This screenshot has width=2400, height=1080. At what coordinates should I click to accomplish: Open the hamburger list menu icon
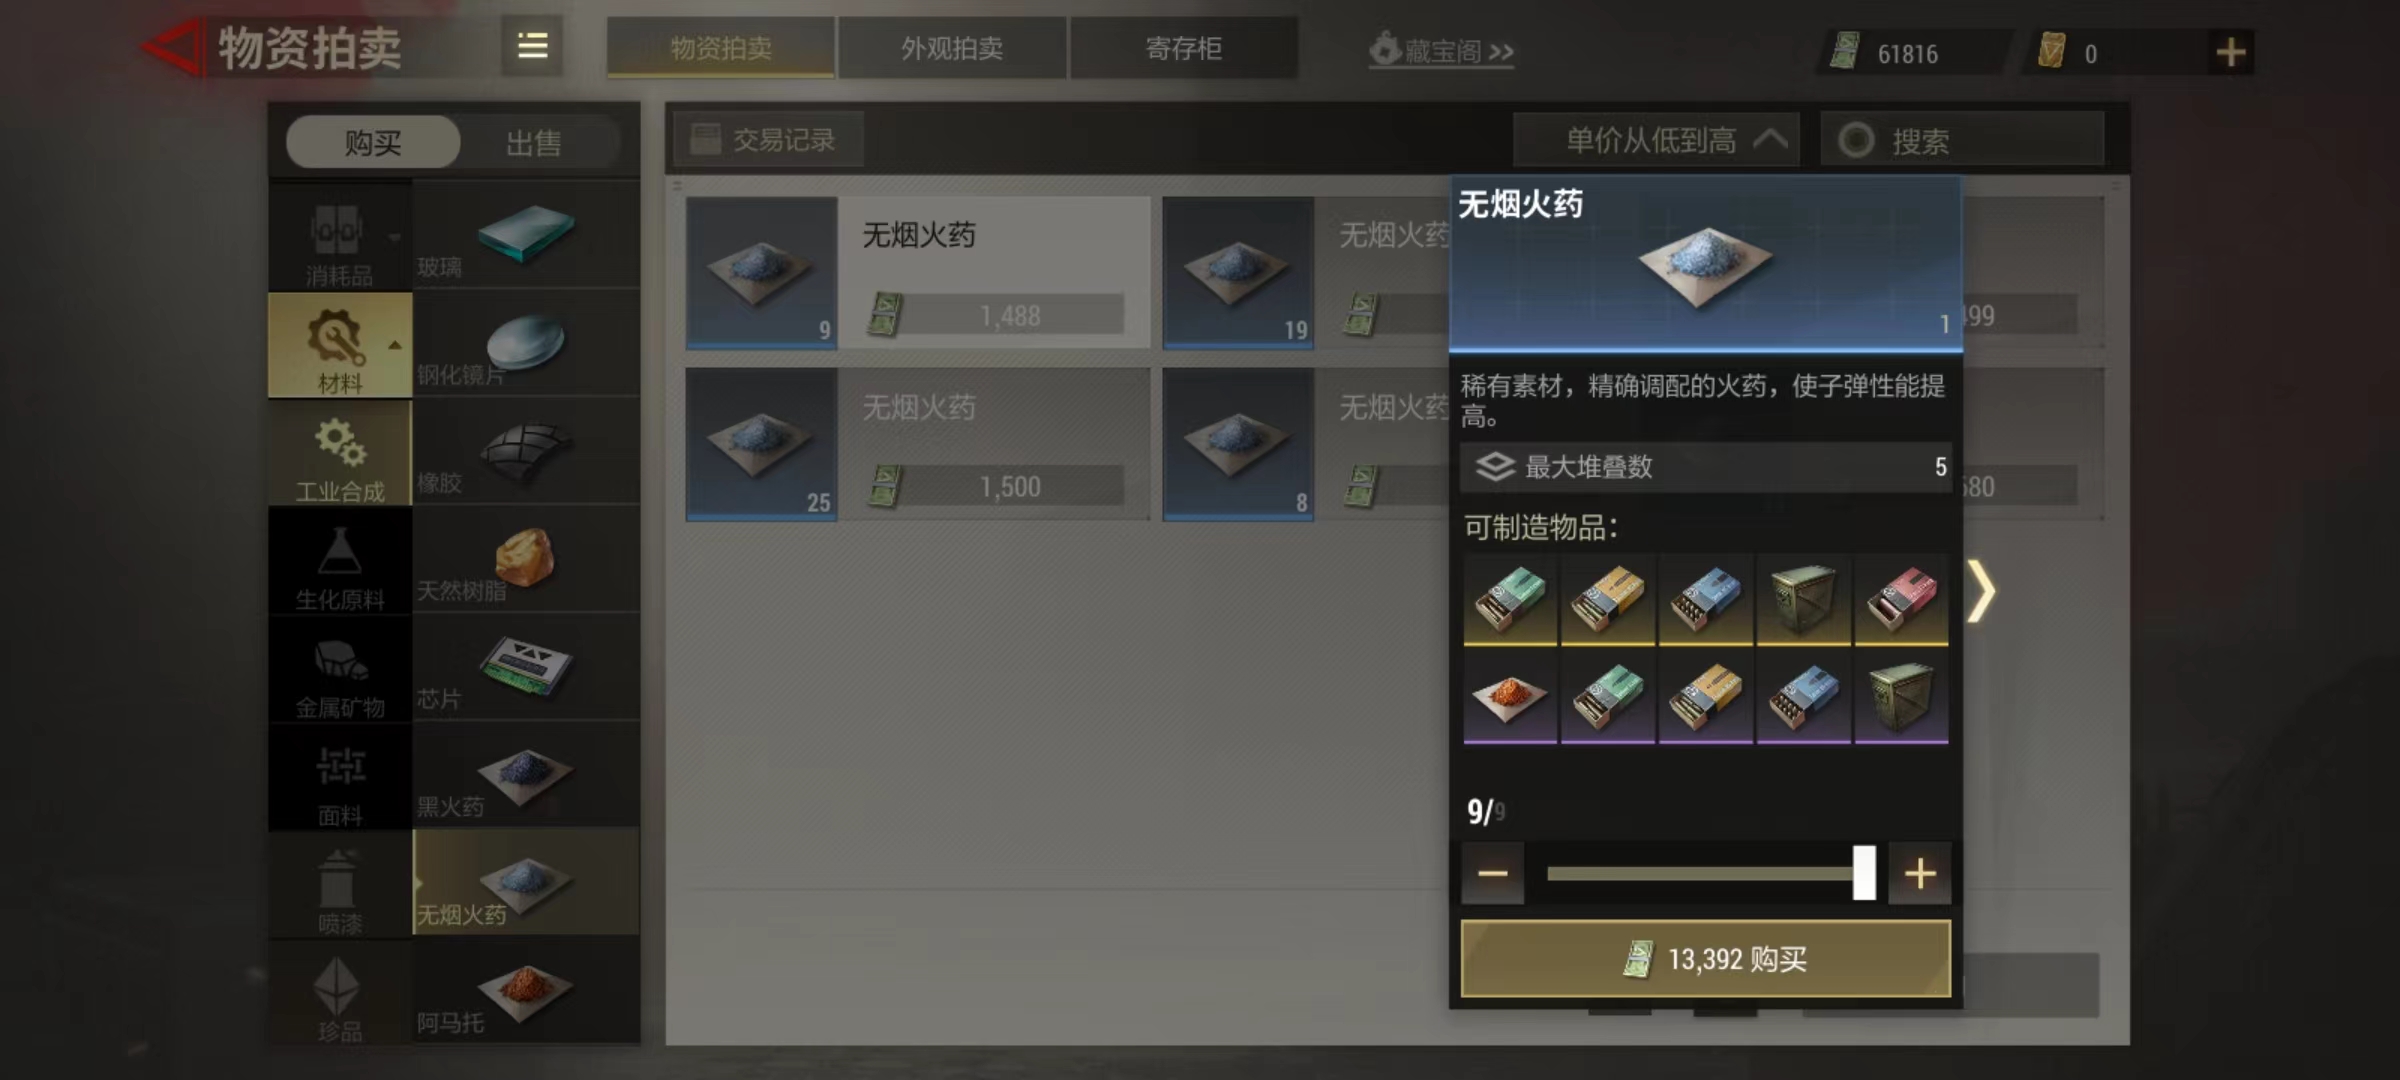(532, 46)
